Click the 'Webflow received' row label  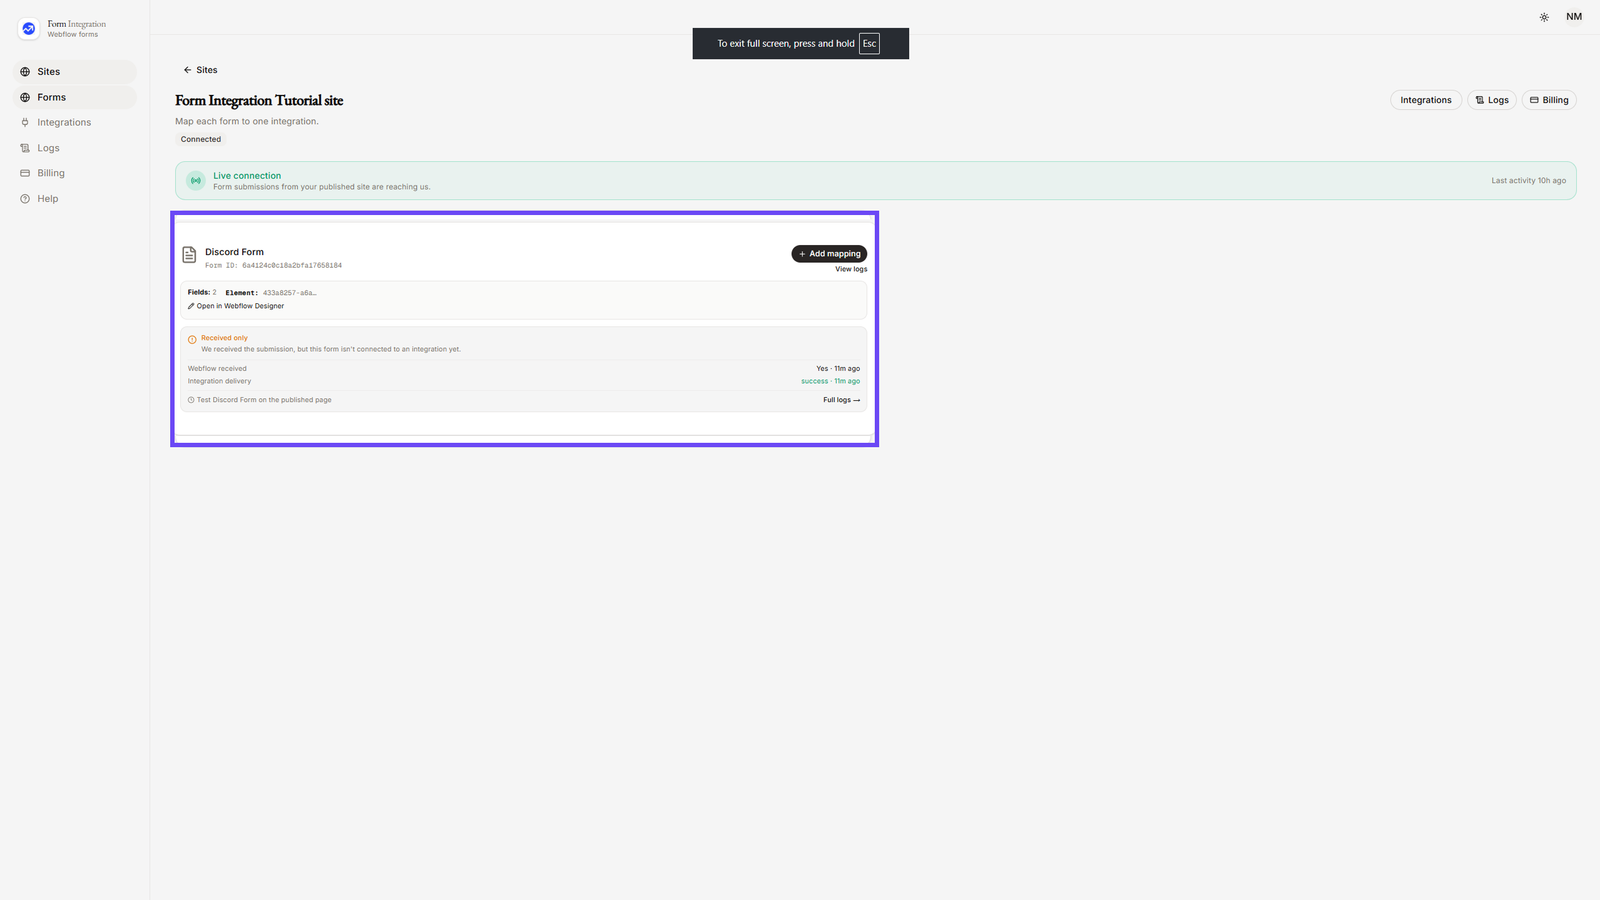coord(217,369)
